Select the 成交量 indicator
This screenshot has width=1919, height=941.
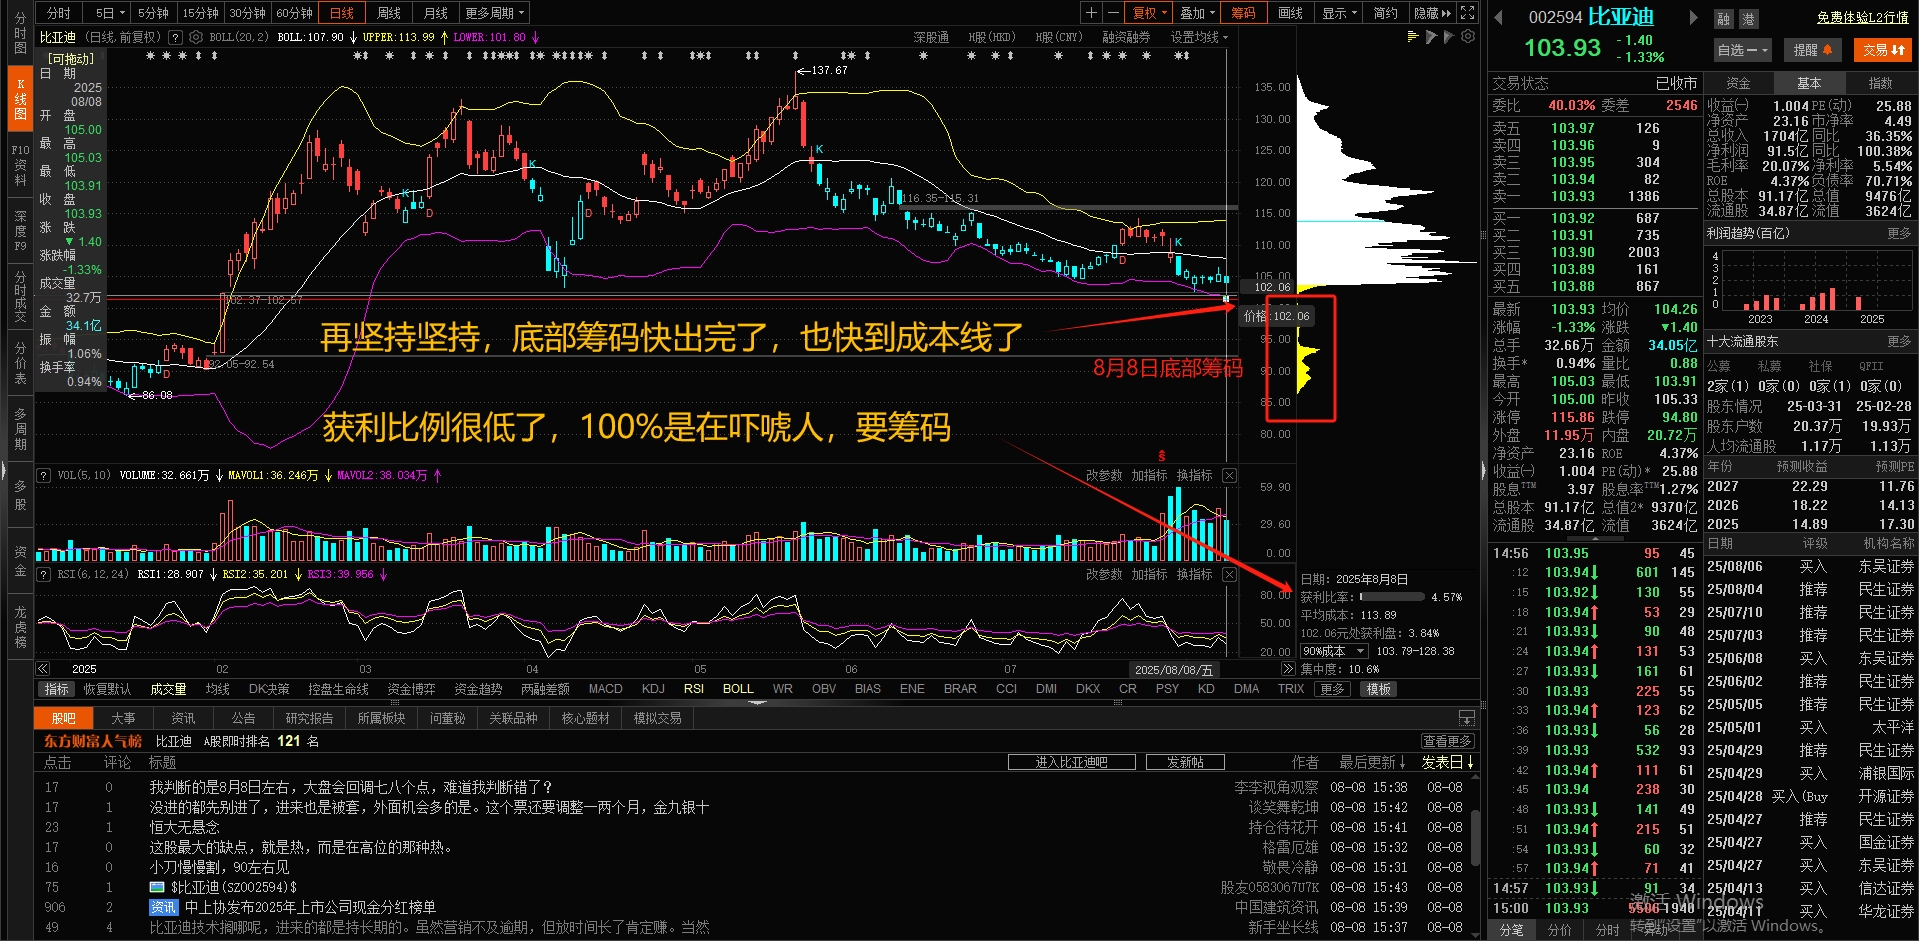[168, 689]
